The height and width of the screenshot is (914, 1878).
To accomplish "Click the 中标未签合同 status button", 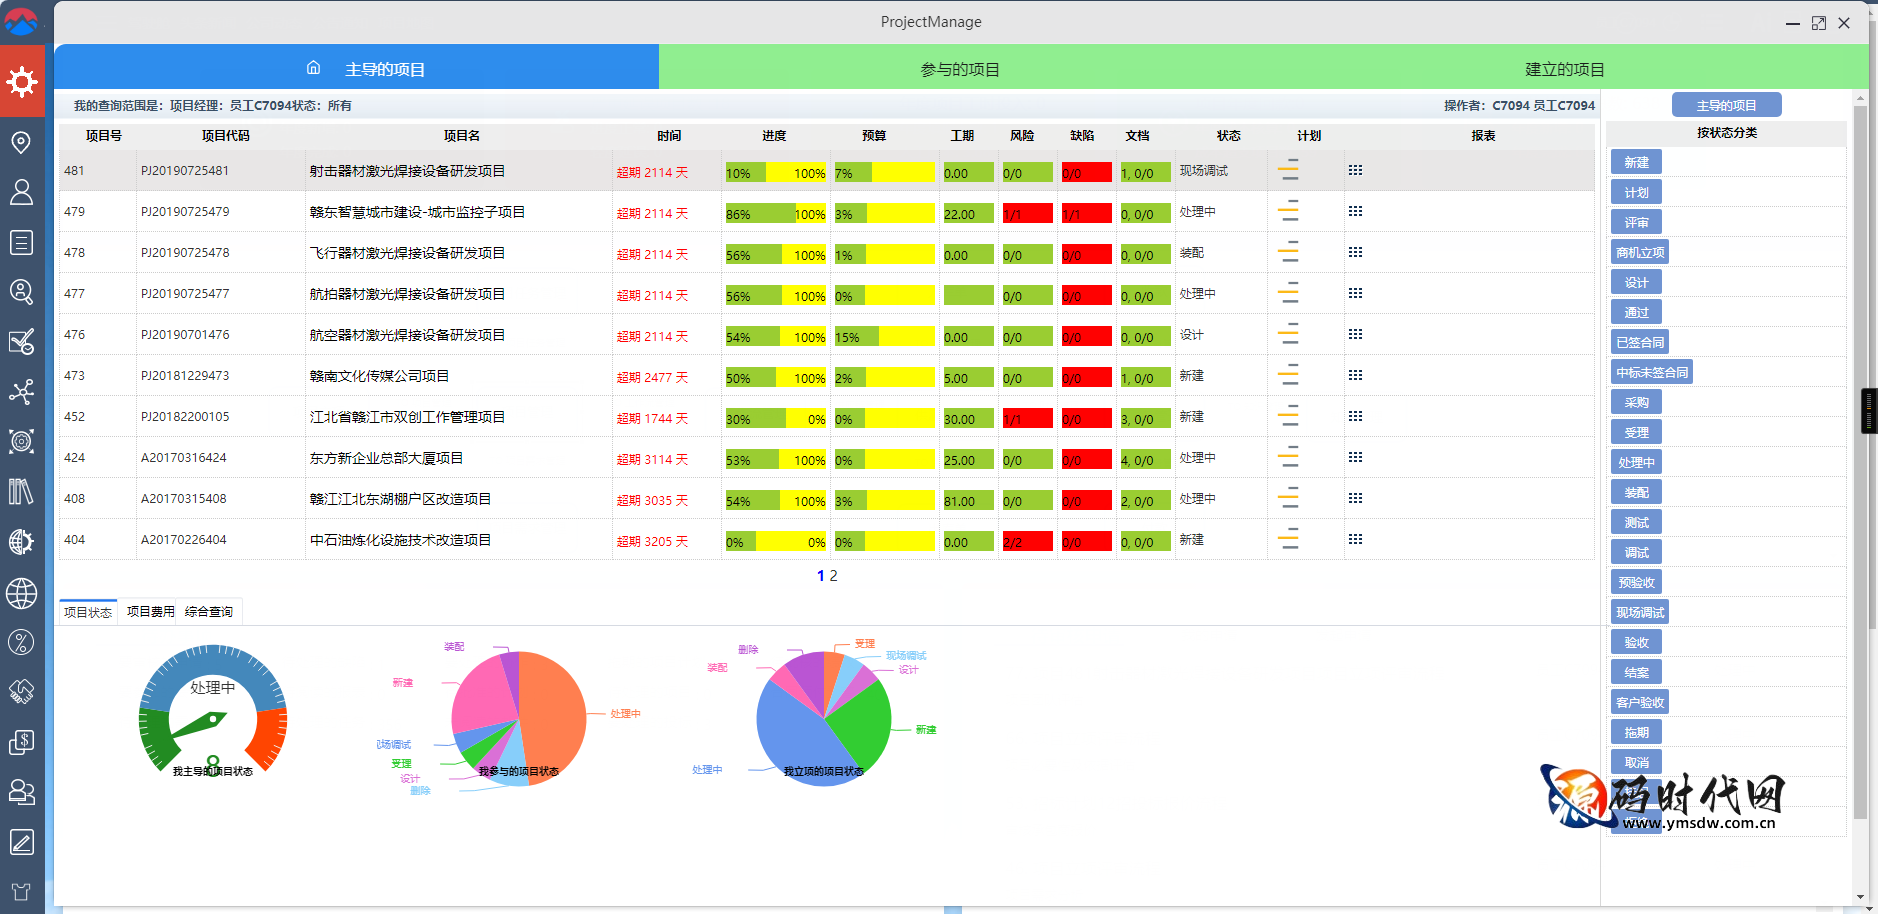I will (x=1652, y=372).
